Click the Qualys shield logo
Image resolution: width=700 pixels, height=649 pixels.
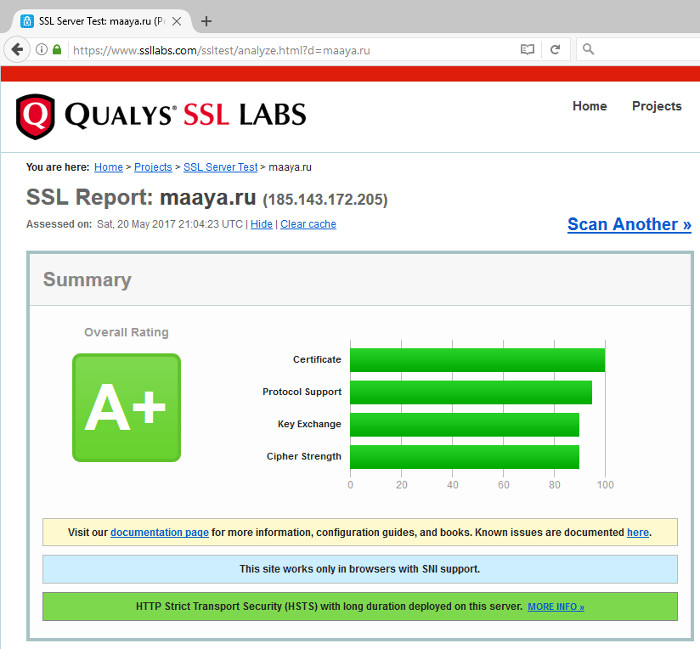click(35, 116)
